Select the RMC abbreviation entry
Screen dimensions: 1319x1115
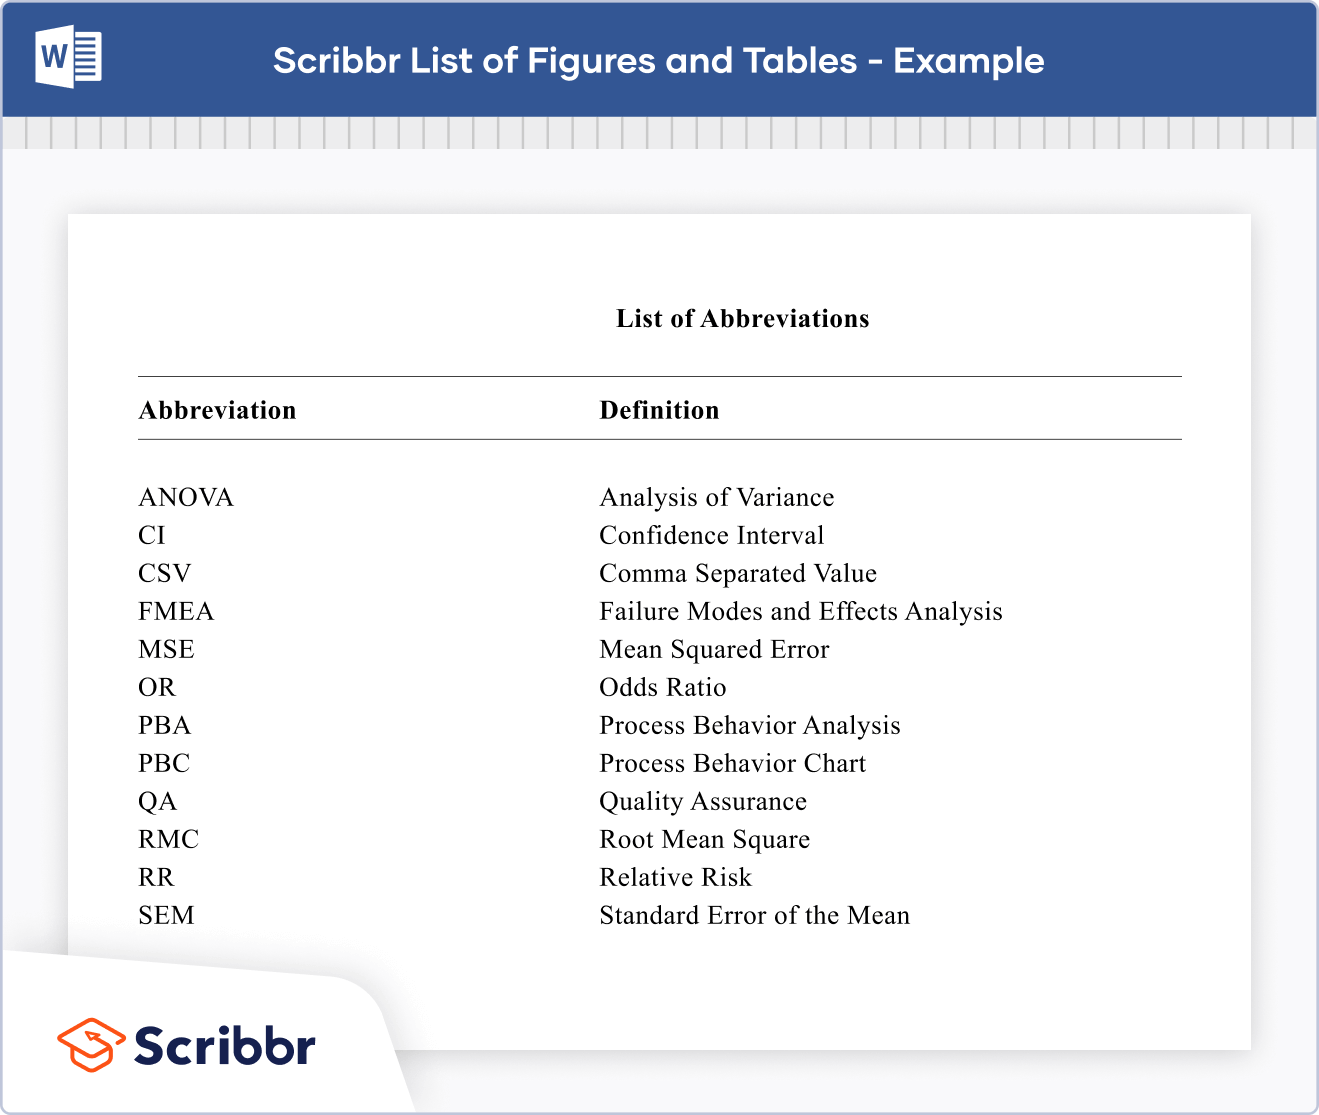168,839
